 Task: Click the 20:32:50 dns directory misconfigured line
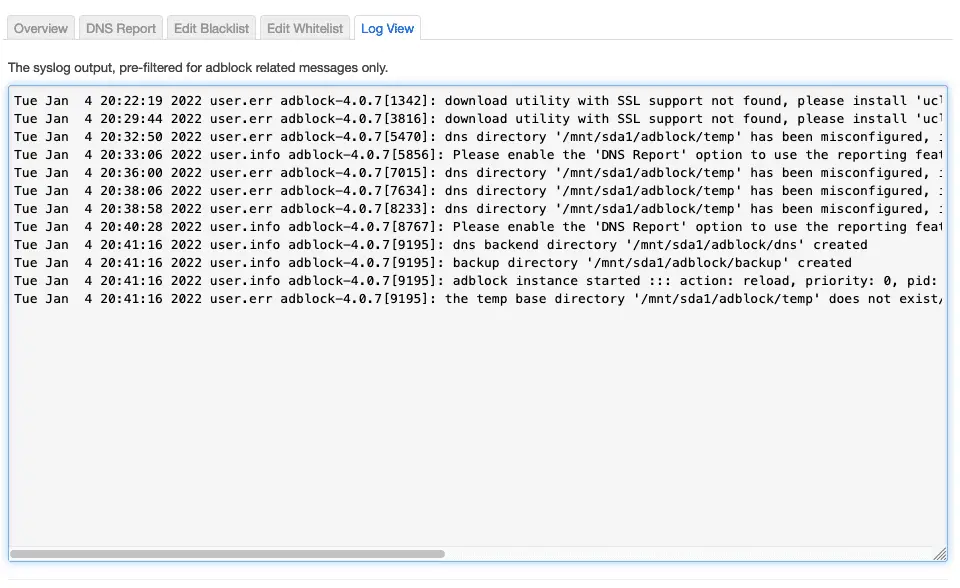478,137
